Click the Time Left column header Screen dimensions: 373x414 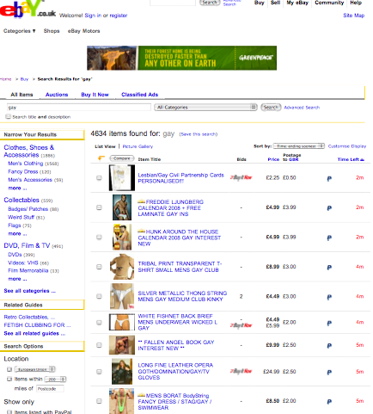pyautogui.click(x=351, y=159)
